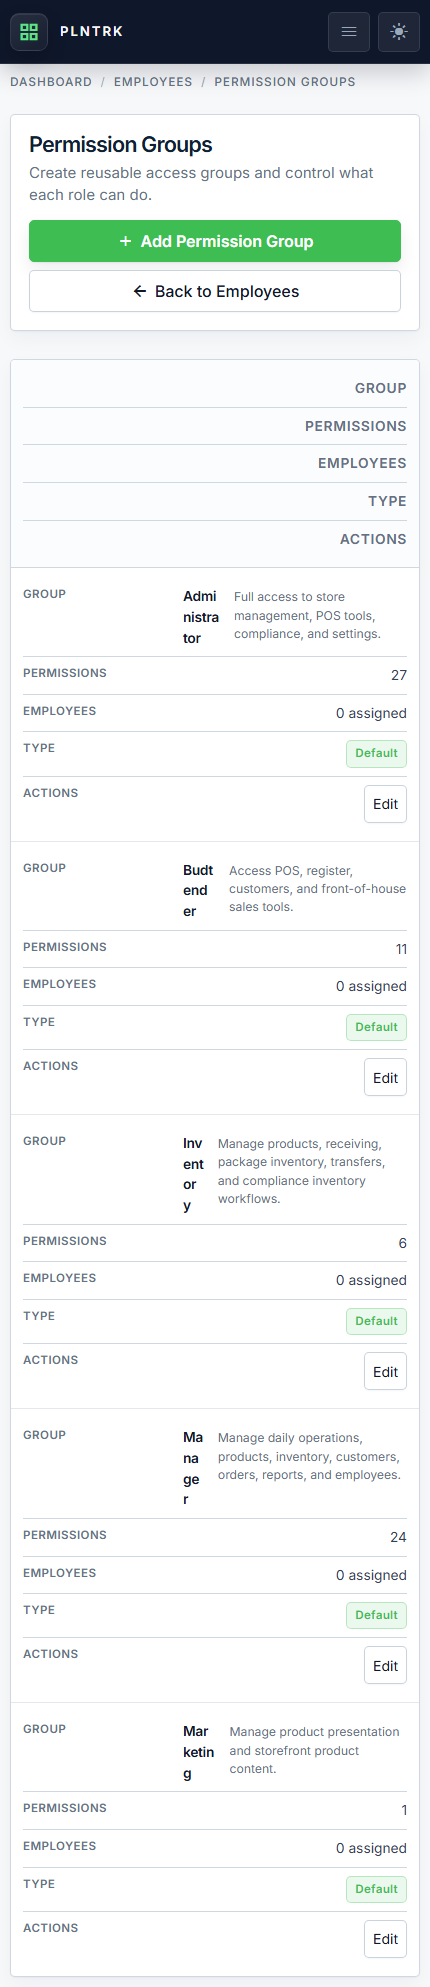Click the PLNTRK grid logo icon
The image size is (430, 1987).
click(x=29, y=31)
